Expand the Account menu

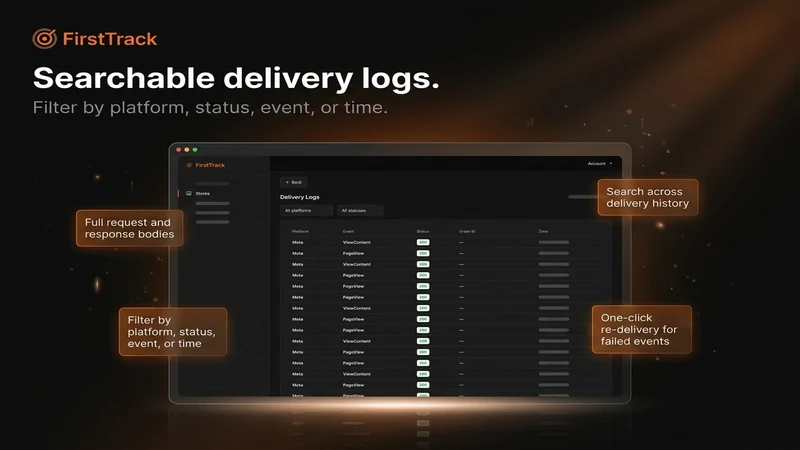(x=599, y=163)
